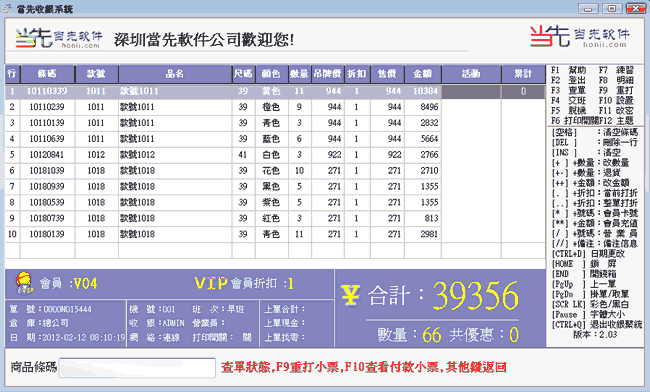
Task: Click the Honii logo at top left
Action: pyautogui.click(x=58, y=38)
